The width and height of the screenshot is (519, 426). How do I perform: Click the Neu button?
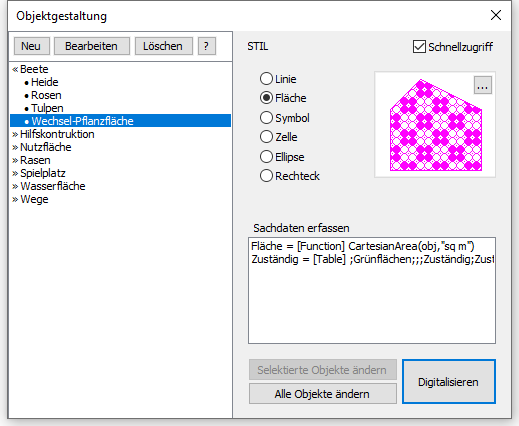coord(32,46)
